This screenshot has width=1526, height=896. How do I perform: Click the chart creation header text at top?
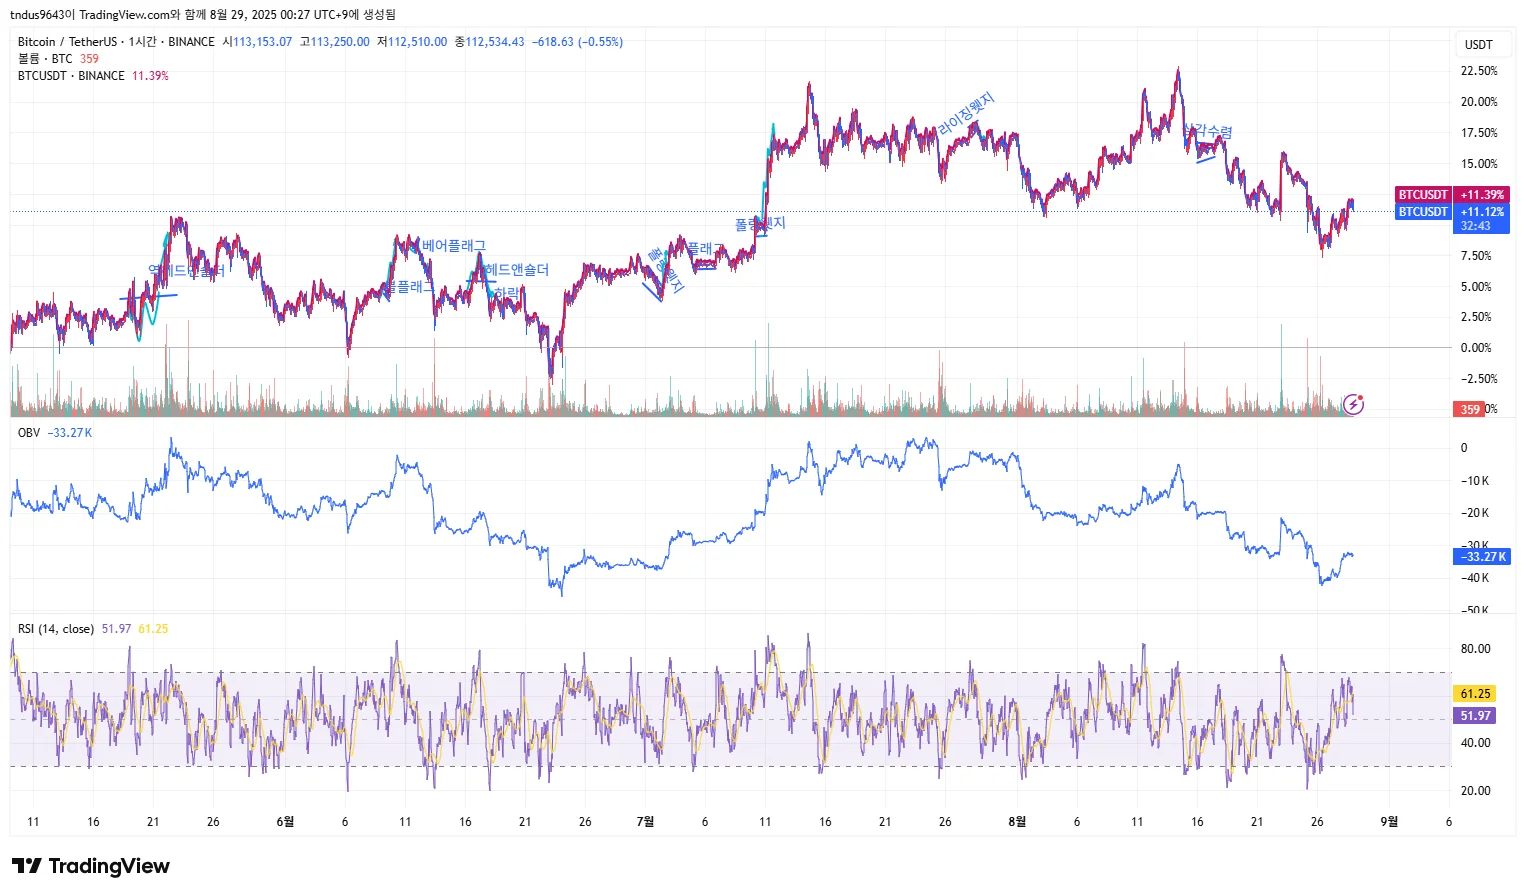[x=203, y=14]
